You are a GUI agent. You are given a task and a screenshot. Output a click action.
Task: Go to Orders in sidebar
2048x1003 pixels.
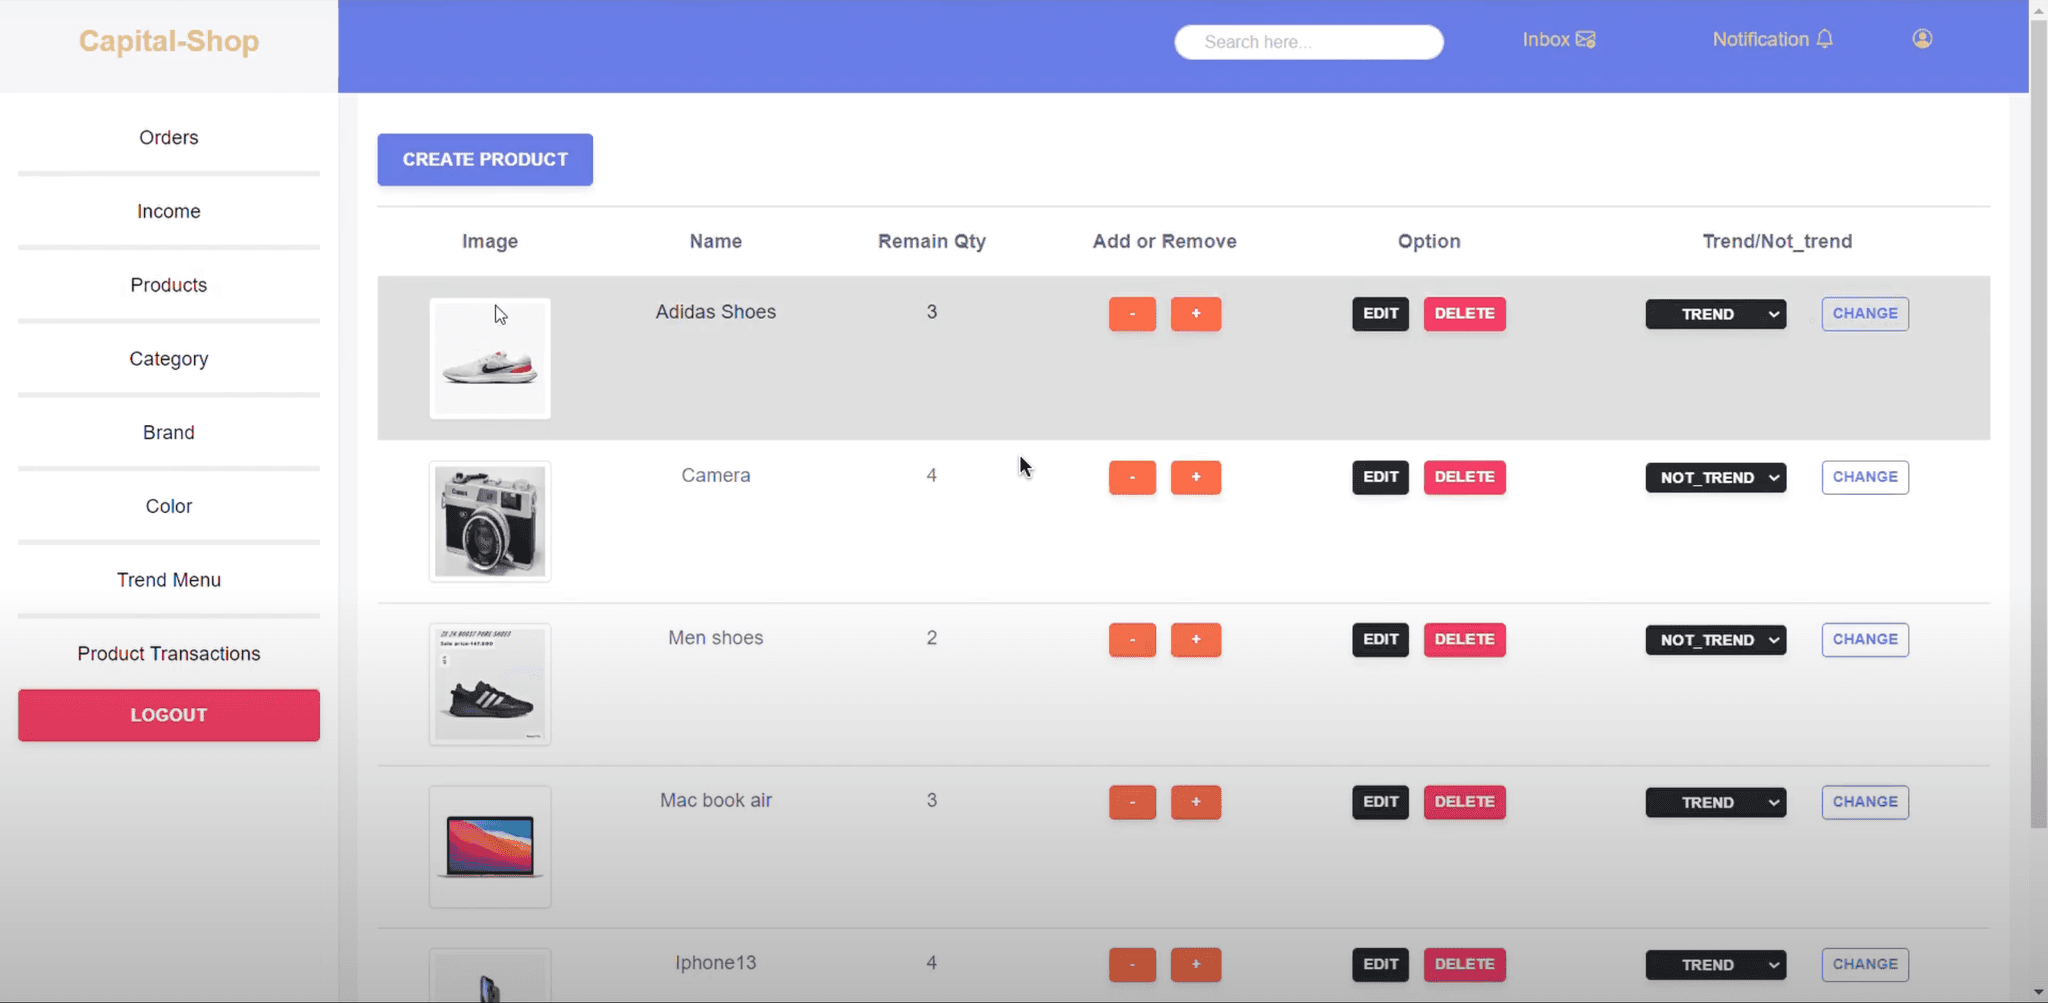[168, 138]
